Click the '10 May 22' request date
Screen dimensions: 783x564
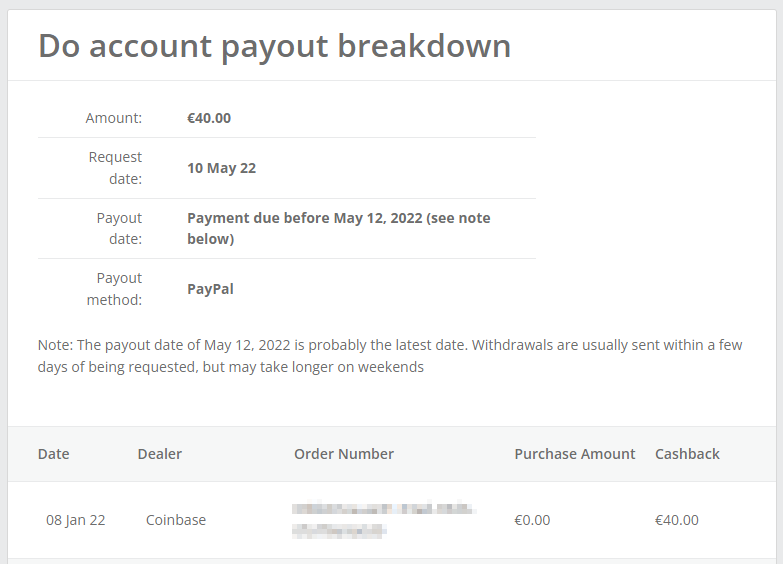(x=221, y=168)
